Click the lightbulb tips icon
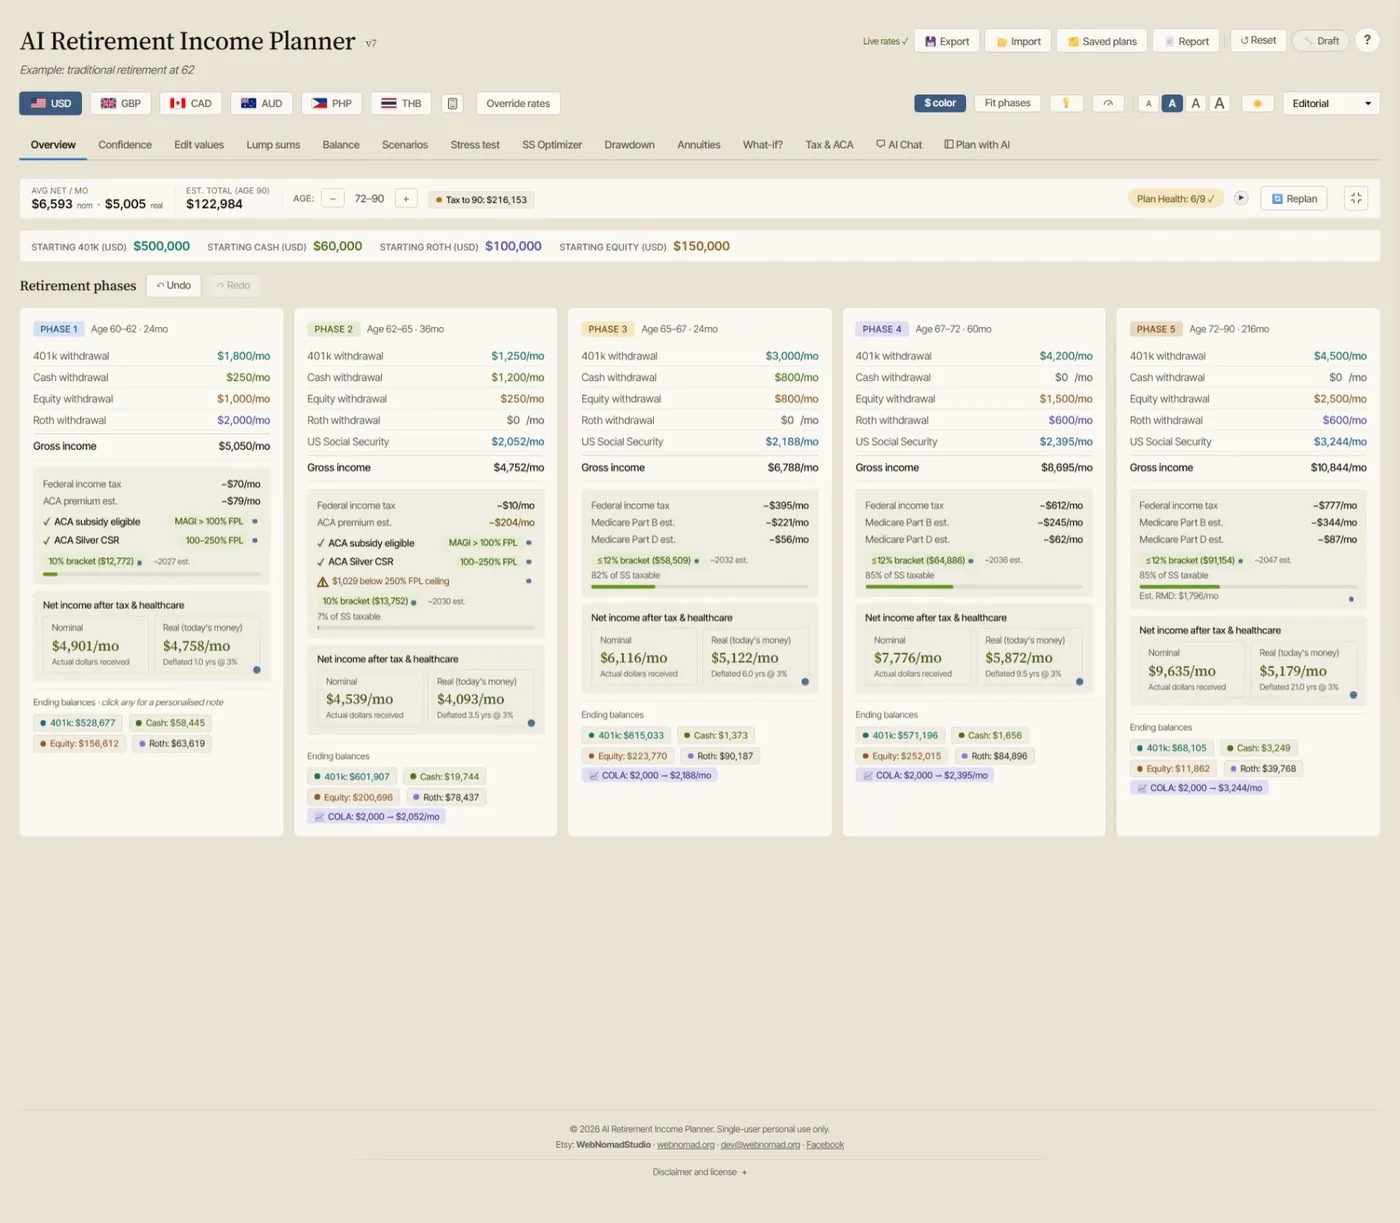The height and width of the screenshot is (1223, 1400). 1066,103
